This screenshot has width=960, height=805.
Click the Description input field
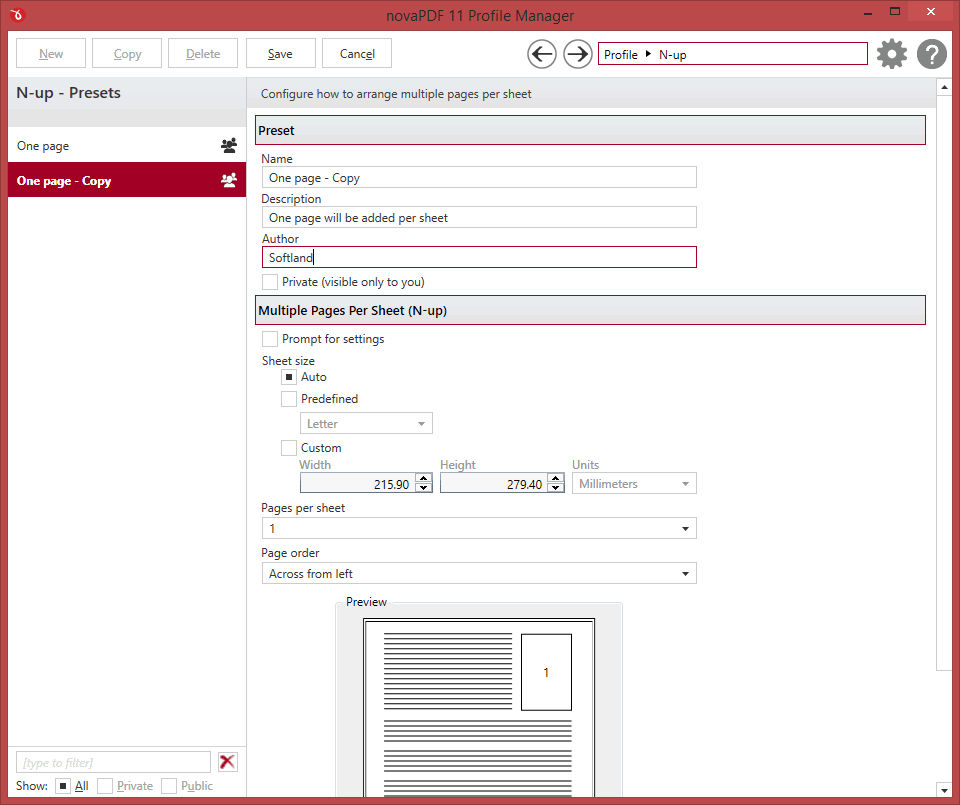pos(479,217)
